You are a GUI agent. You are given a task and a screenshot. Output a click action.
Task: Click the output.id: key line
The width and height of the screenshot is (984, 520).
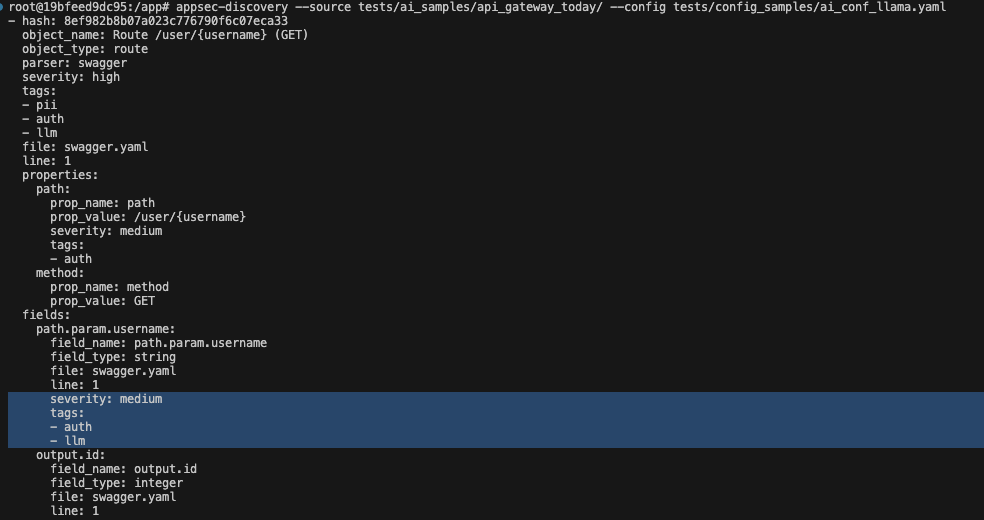tap(70, 455)
